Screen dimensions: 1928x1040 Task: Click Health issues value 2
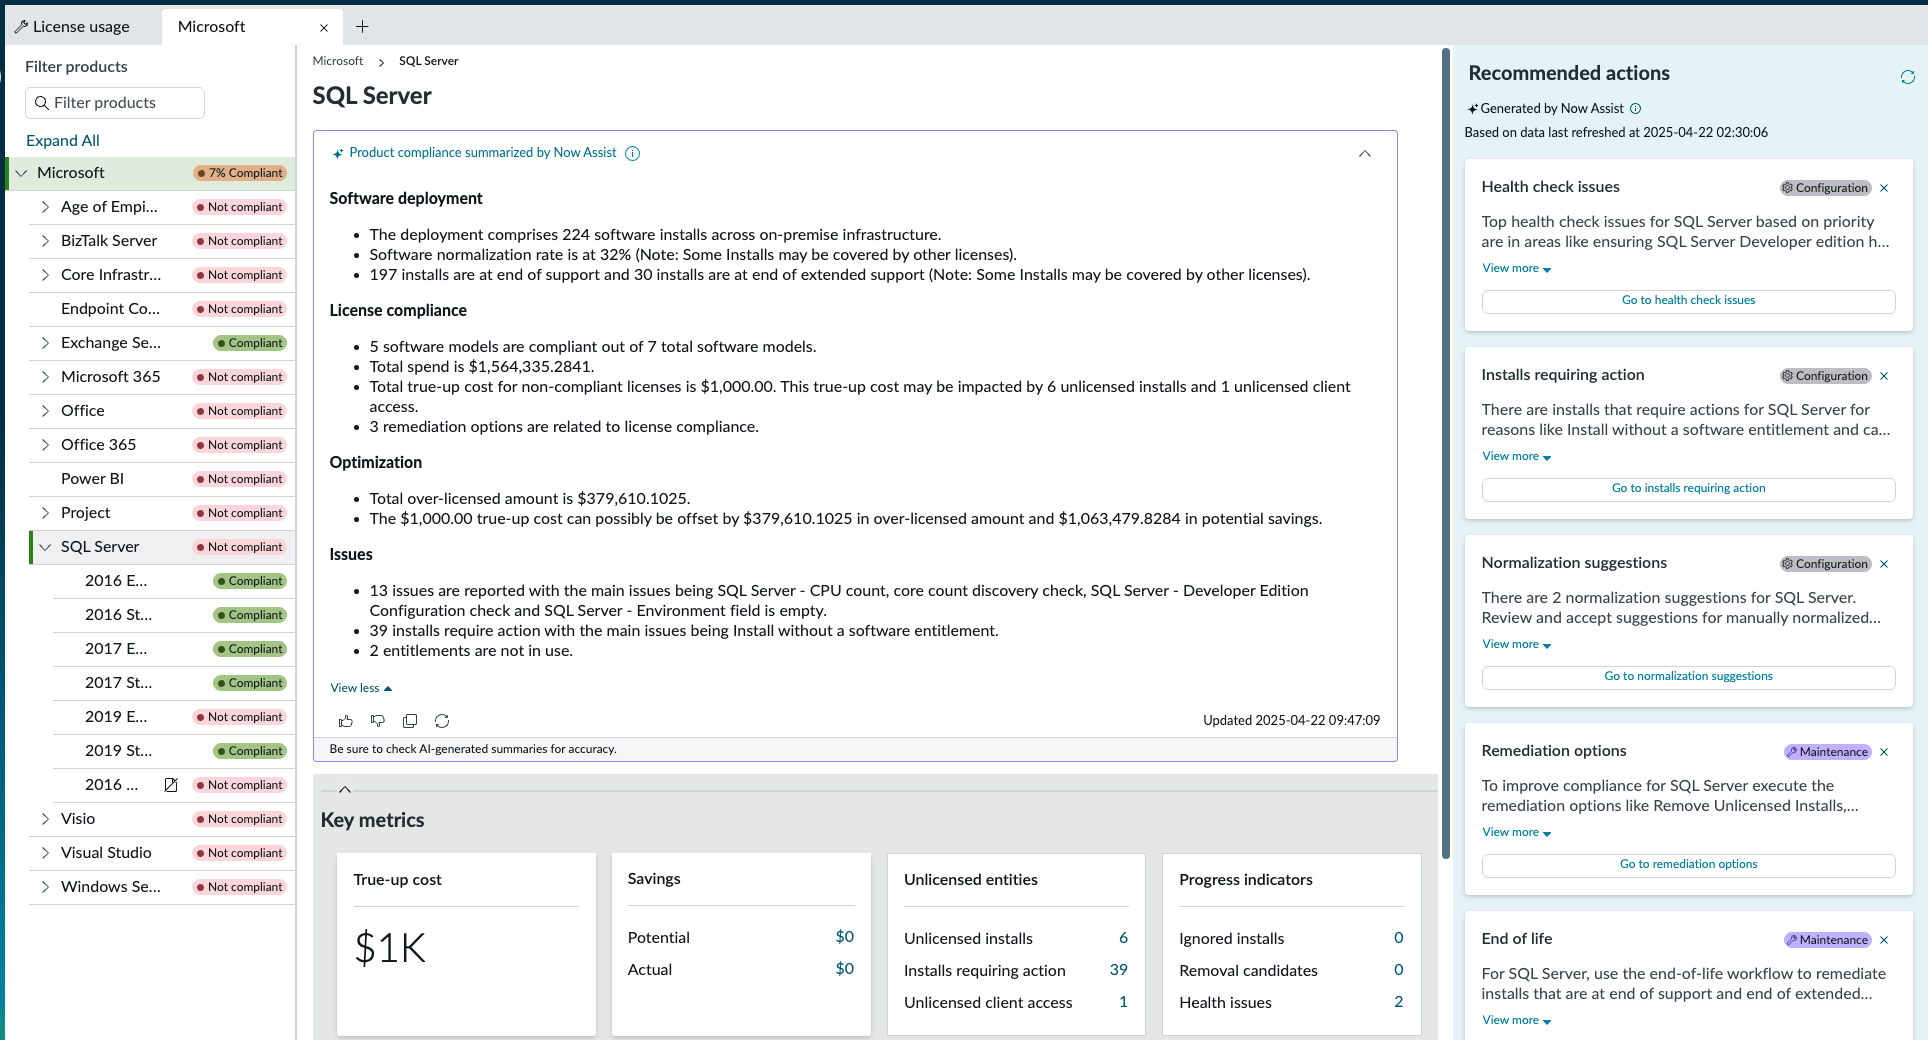click(x=1398, y=1002)
